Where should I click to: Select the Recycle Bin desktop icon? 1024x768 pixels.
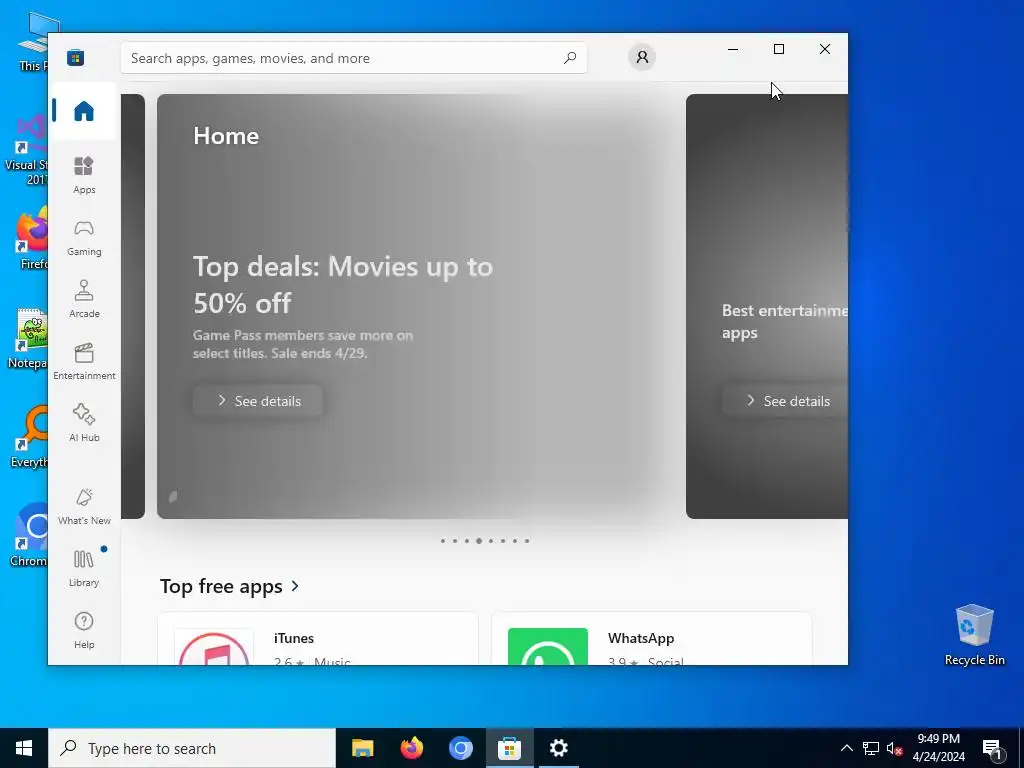[974, 634]
